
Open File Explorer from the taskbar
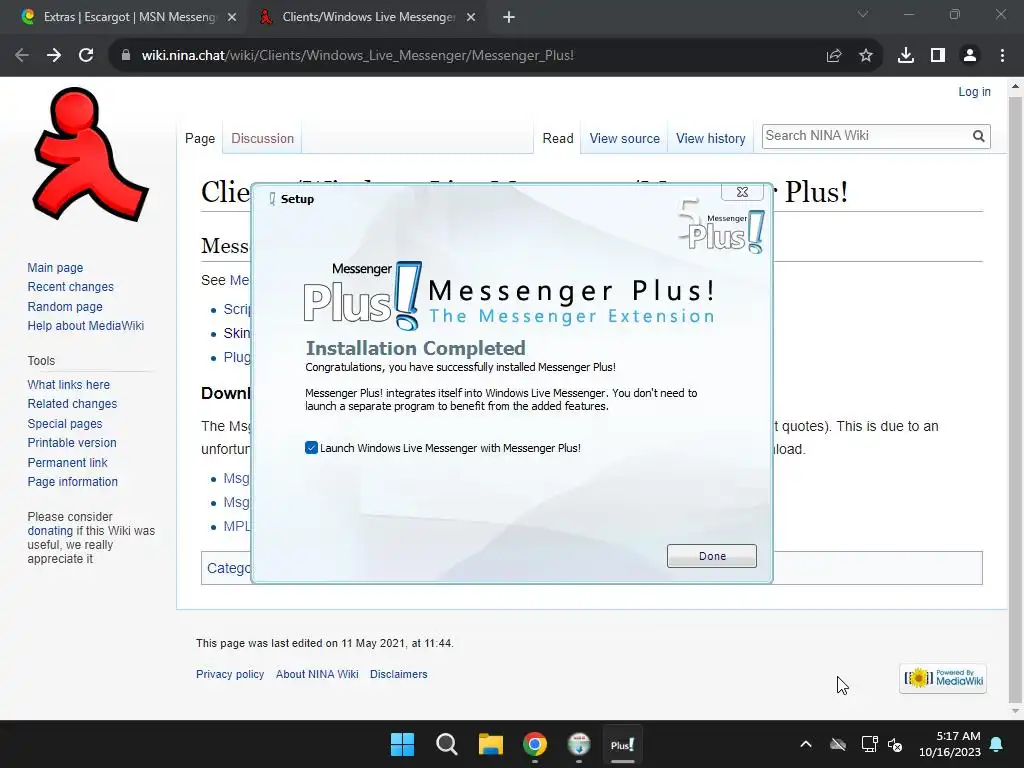click(x=490, y=744)
